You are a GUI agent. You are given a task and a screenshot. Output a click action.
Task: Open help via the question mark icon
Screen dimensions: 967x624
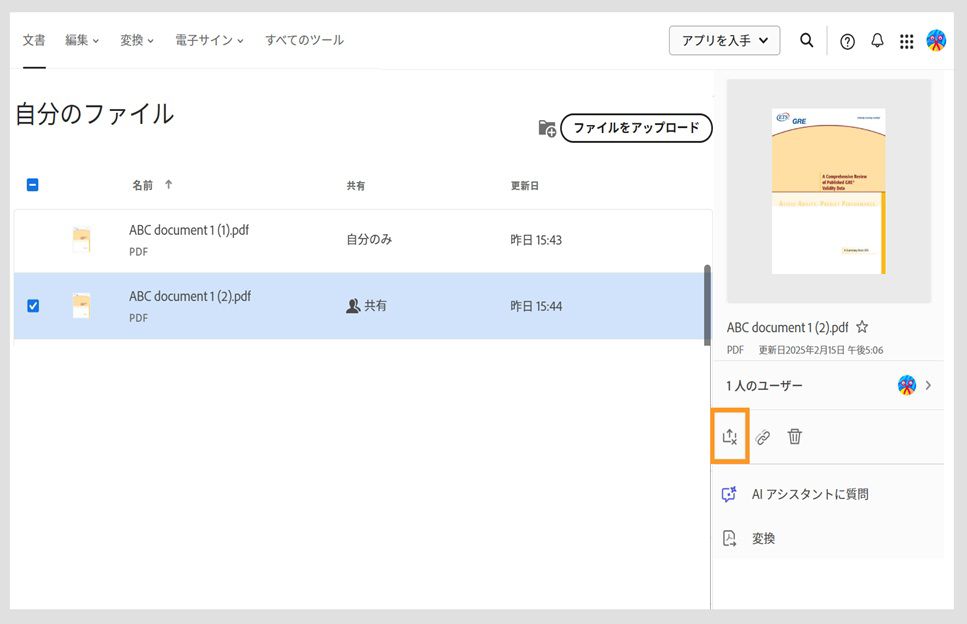[x=847, y=40]
